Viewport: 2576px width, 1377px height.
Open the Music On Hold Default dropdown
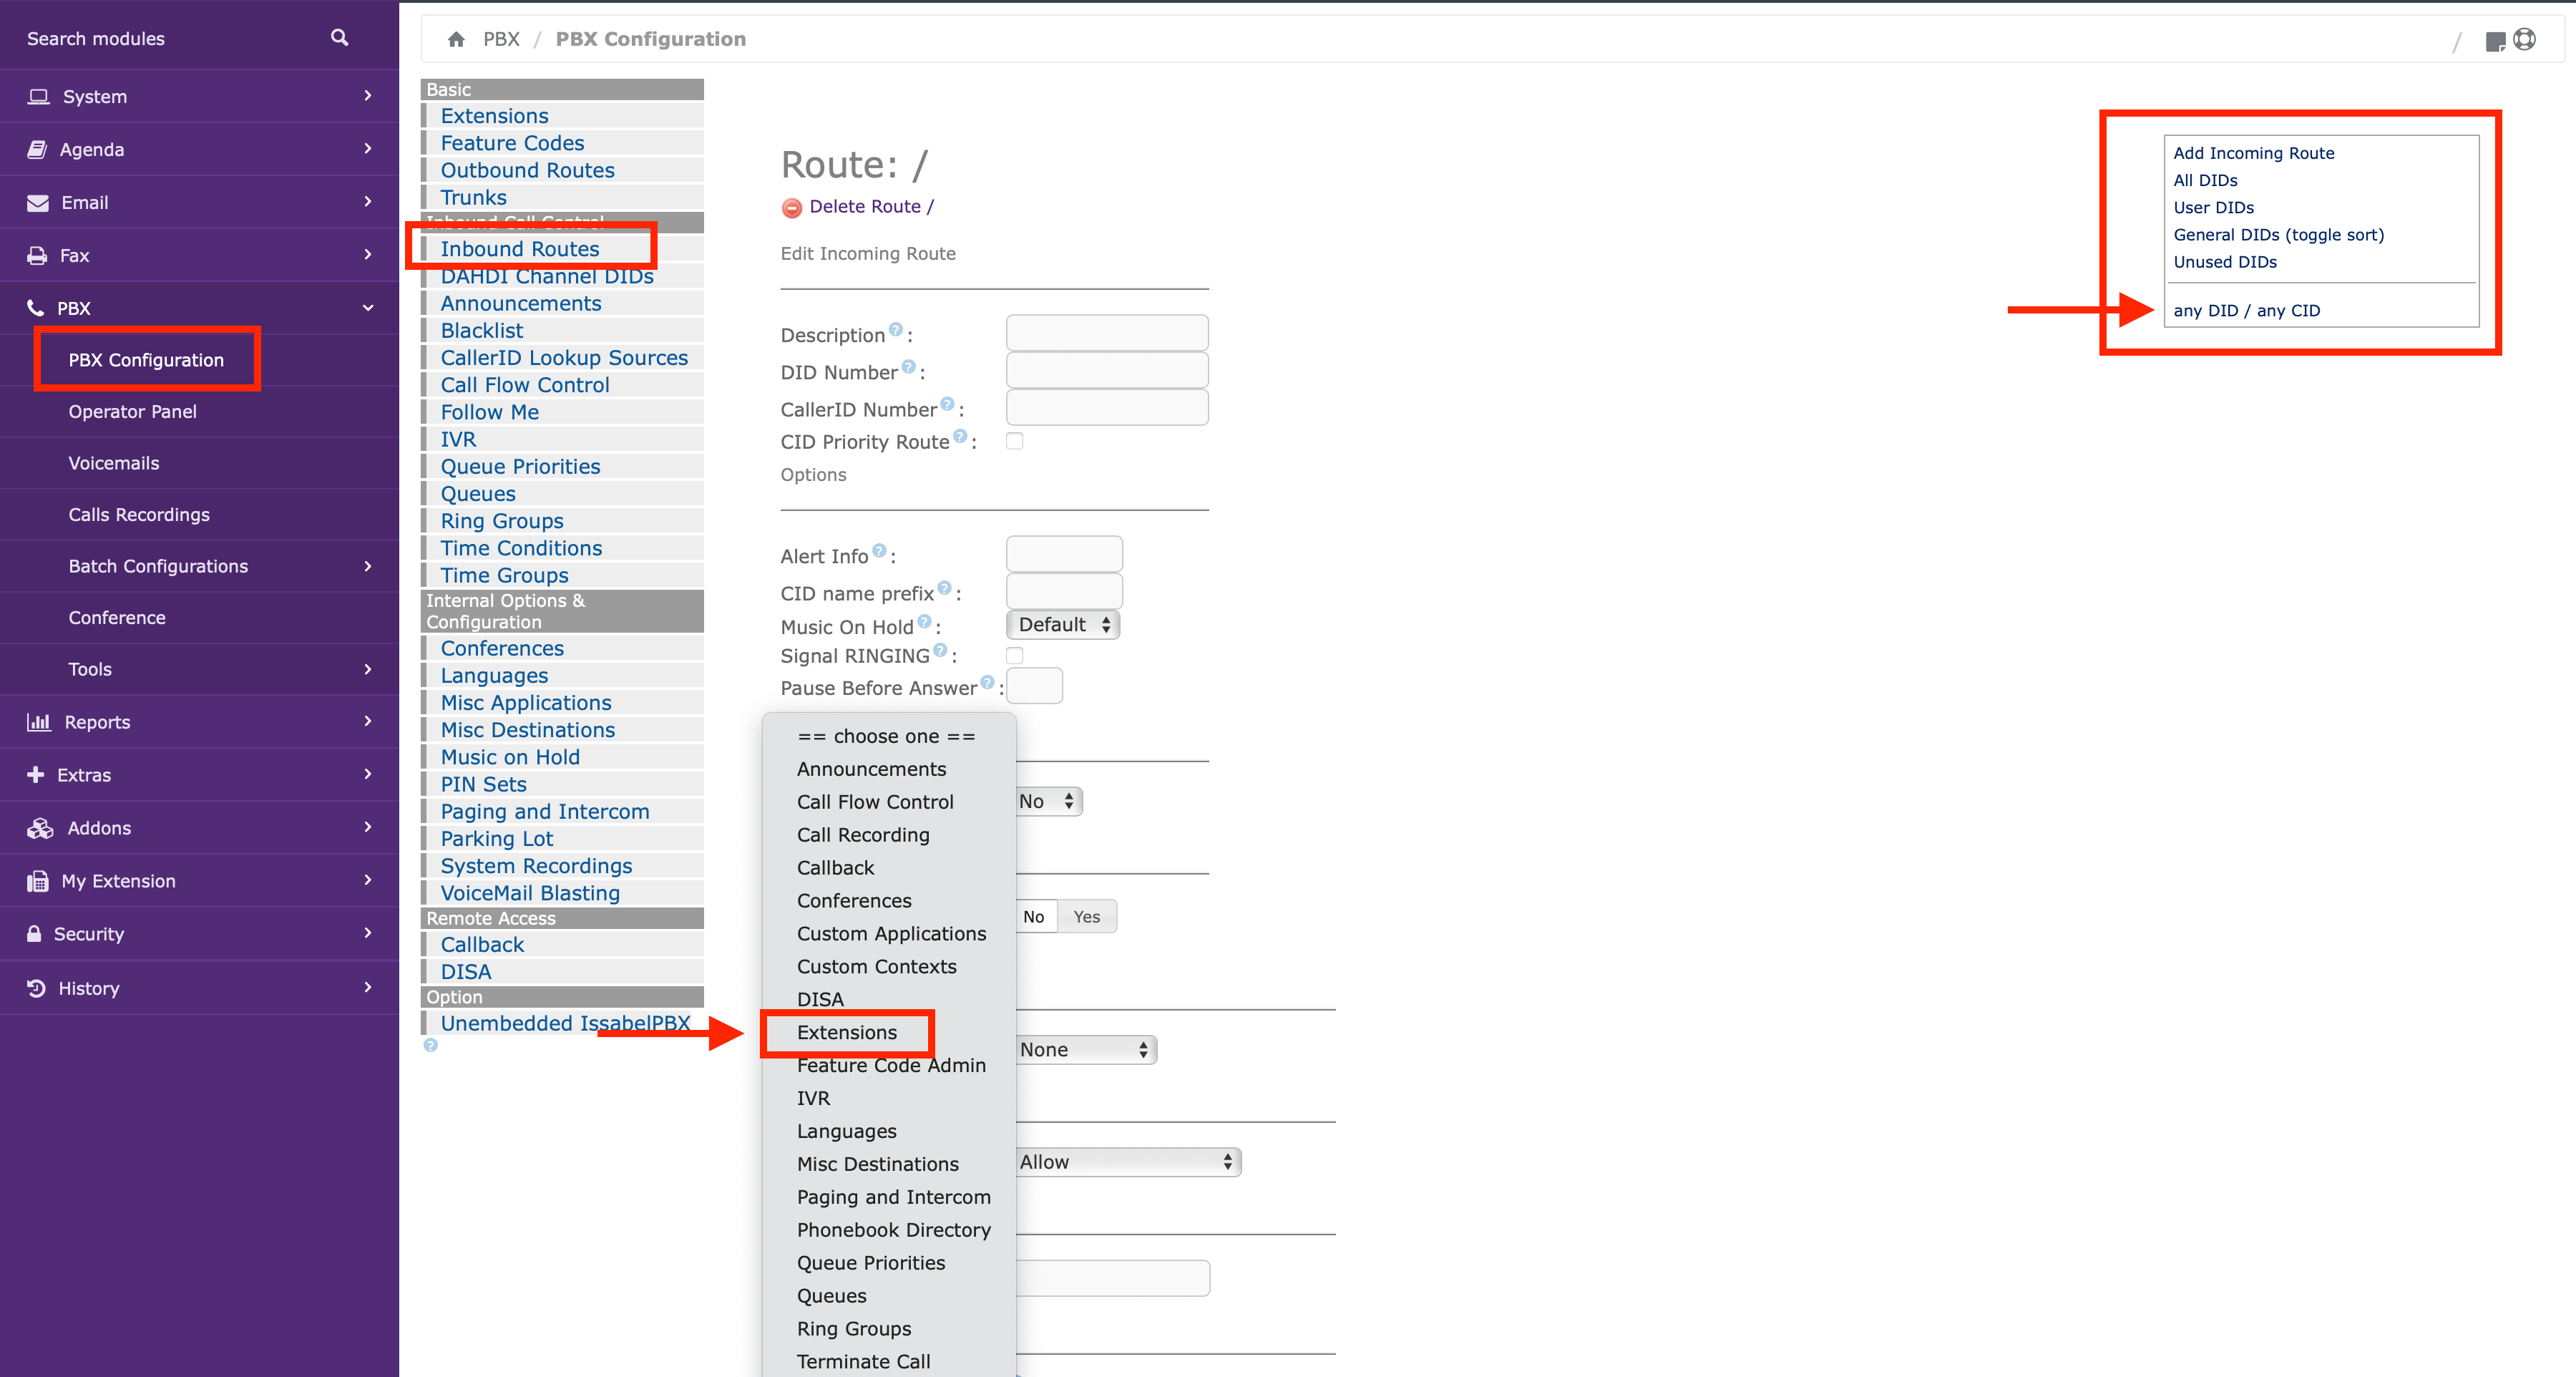(x=1063, y=625)
